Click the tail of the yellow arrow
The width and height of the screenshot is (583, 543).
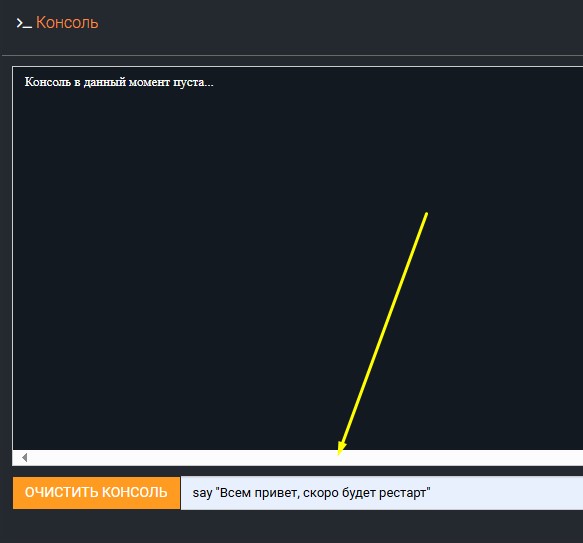coord(426,213)
